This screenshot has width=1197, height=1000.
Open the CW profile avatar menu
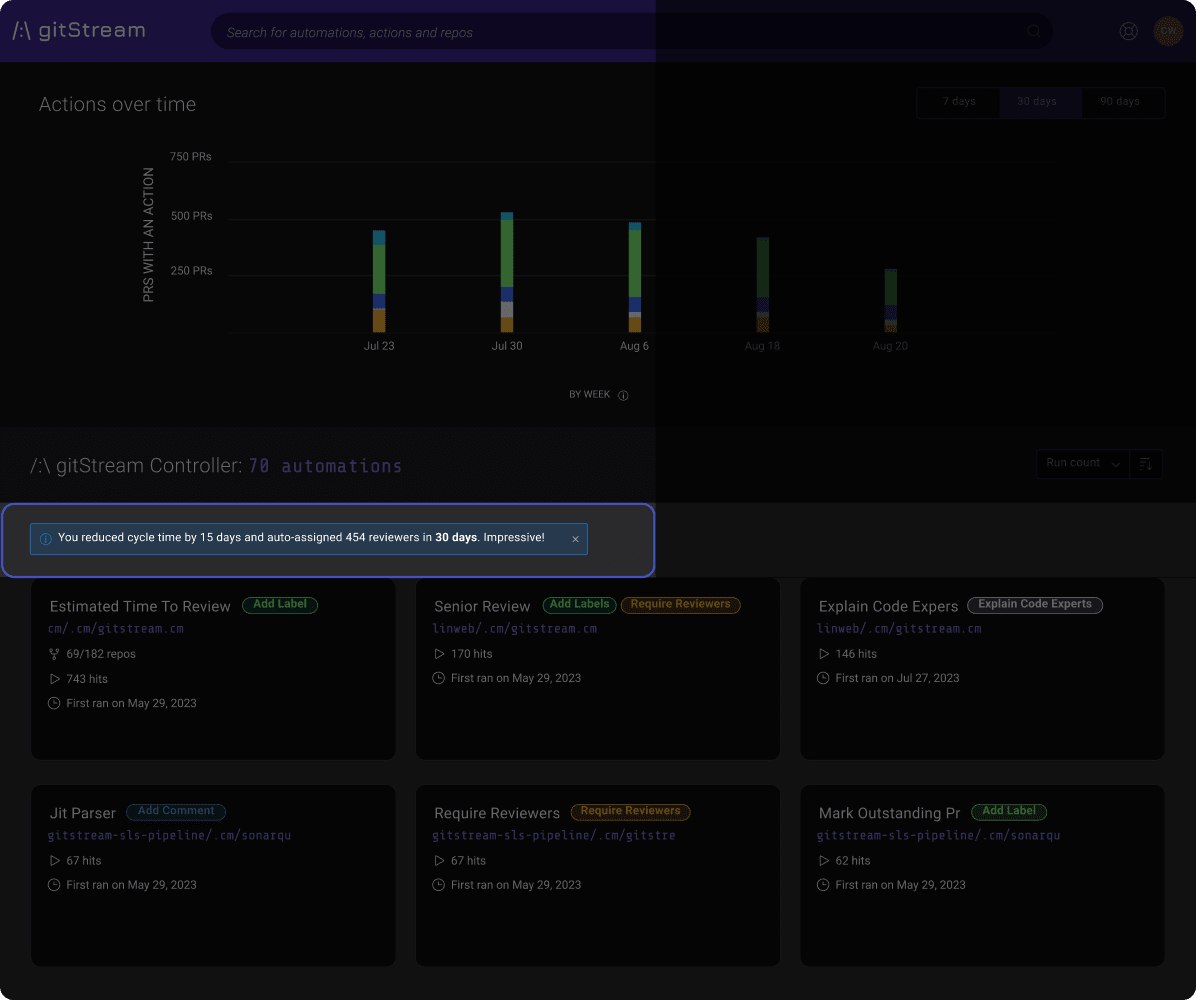[x=1168, y=31]
